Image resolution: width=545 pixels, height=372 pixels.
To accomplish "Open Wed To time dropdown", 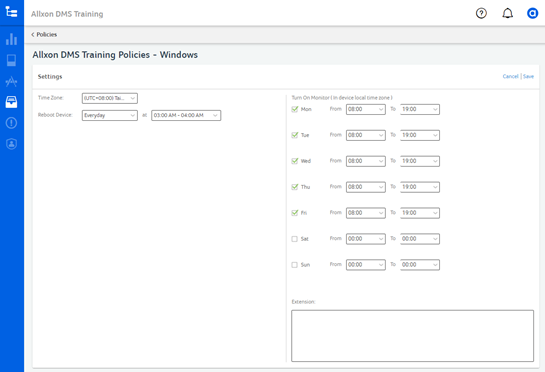I will [420, 161].
